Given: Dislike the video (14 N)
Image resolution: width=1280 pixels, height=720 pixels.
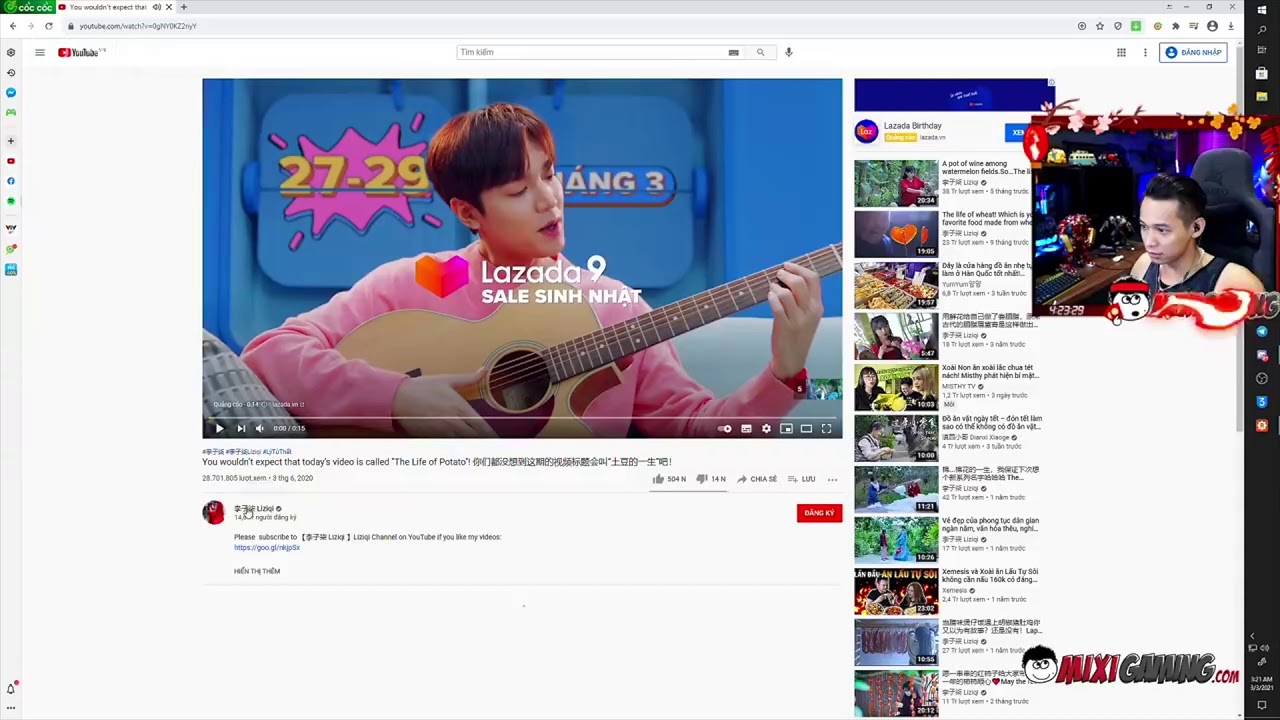Looking at the screenshot, I should tap(711, 479).
